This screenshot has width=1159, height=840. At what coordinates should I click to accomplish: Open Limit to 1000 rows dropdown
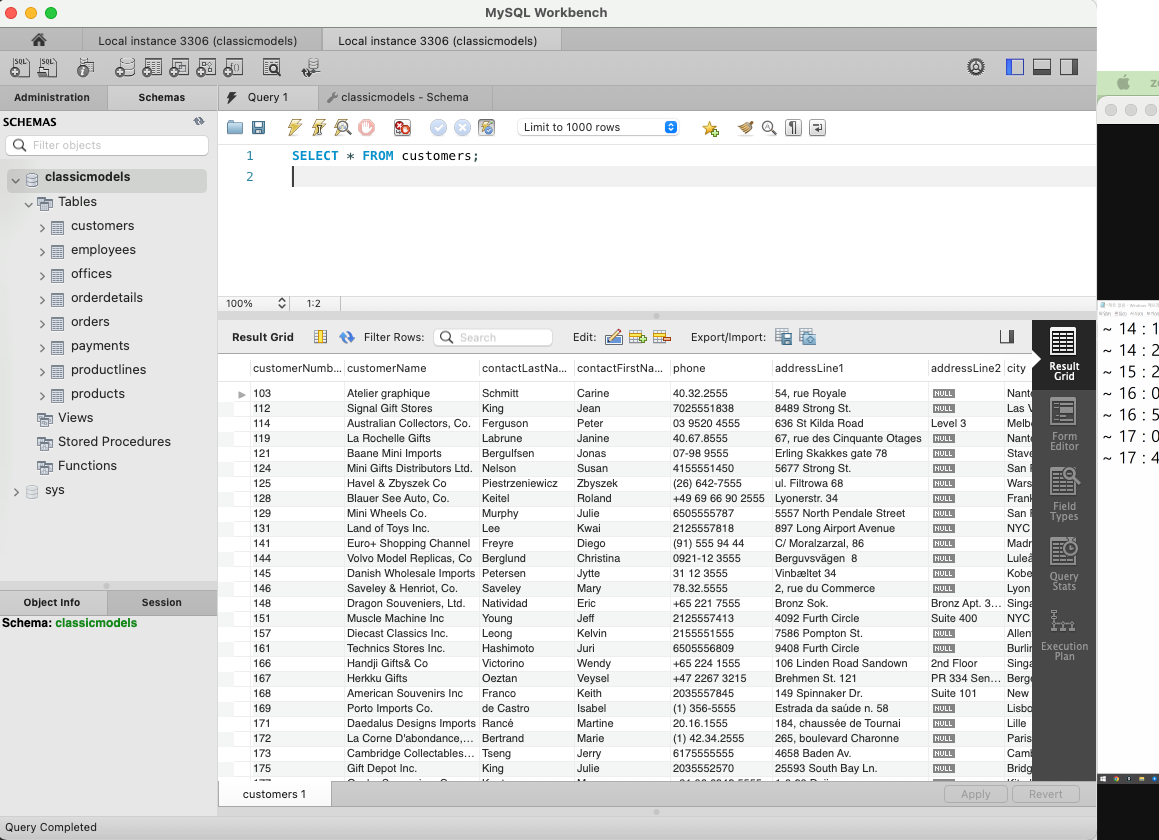point(598,127)
